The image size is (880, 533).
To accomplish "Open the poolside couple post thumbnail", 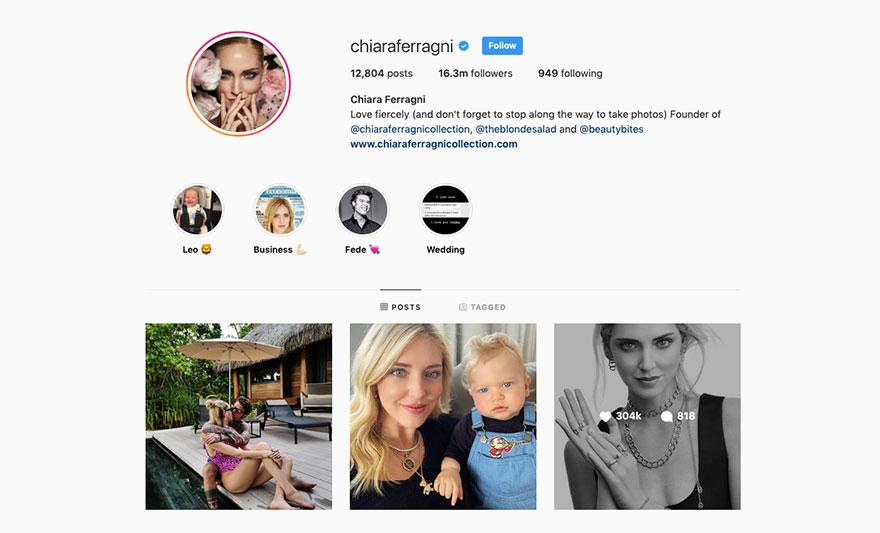I will [x=239, y=416].
